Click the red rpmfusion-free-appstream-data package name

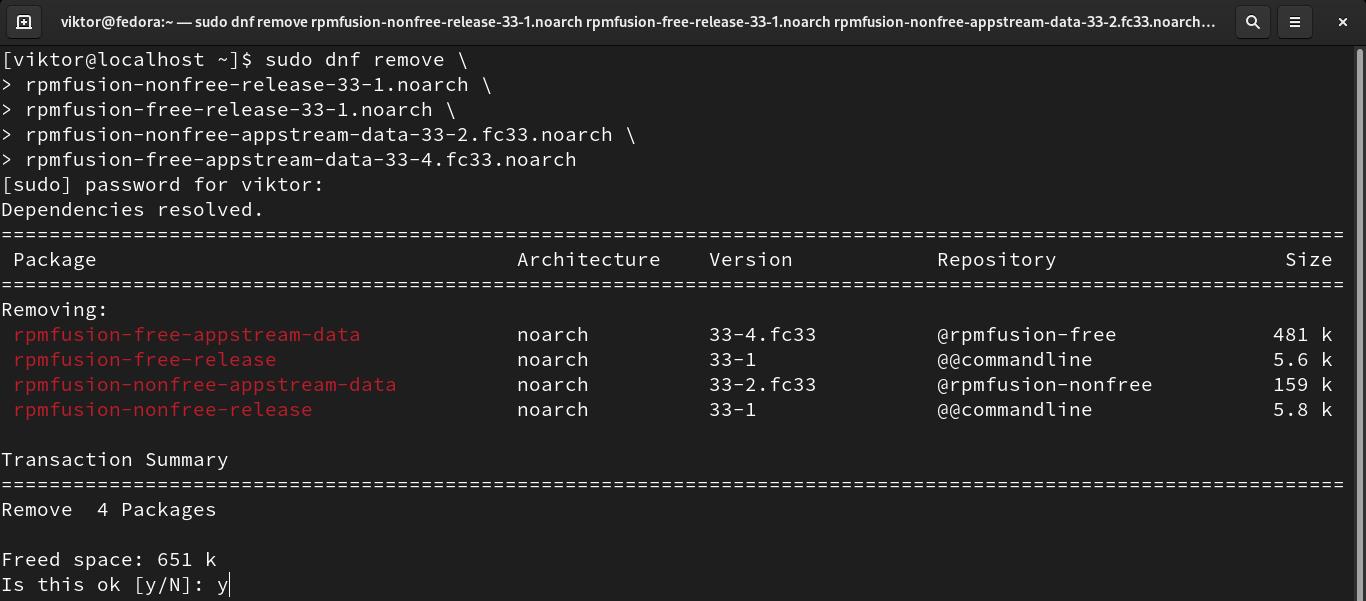click(x=187, y=335)
